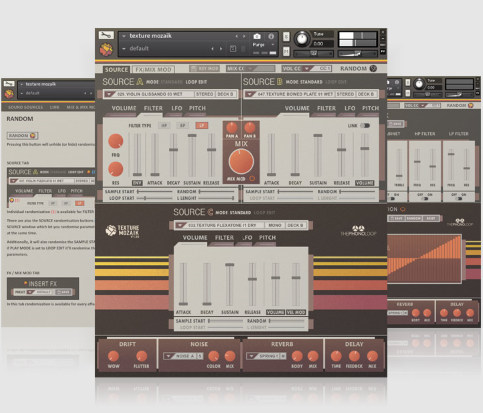Click the wrench icon at top left
Screen dimensions: 483x413
(106, 35)
